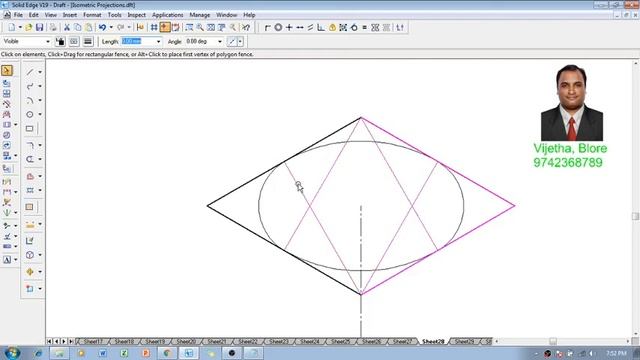
Task: Toggle the line color button in the ribbon
Action: click(x=60, y=42)
